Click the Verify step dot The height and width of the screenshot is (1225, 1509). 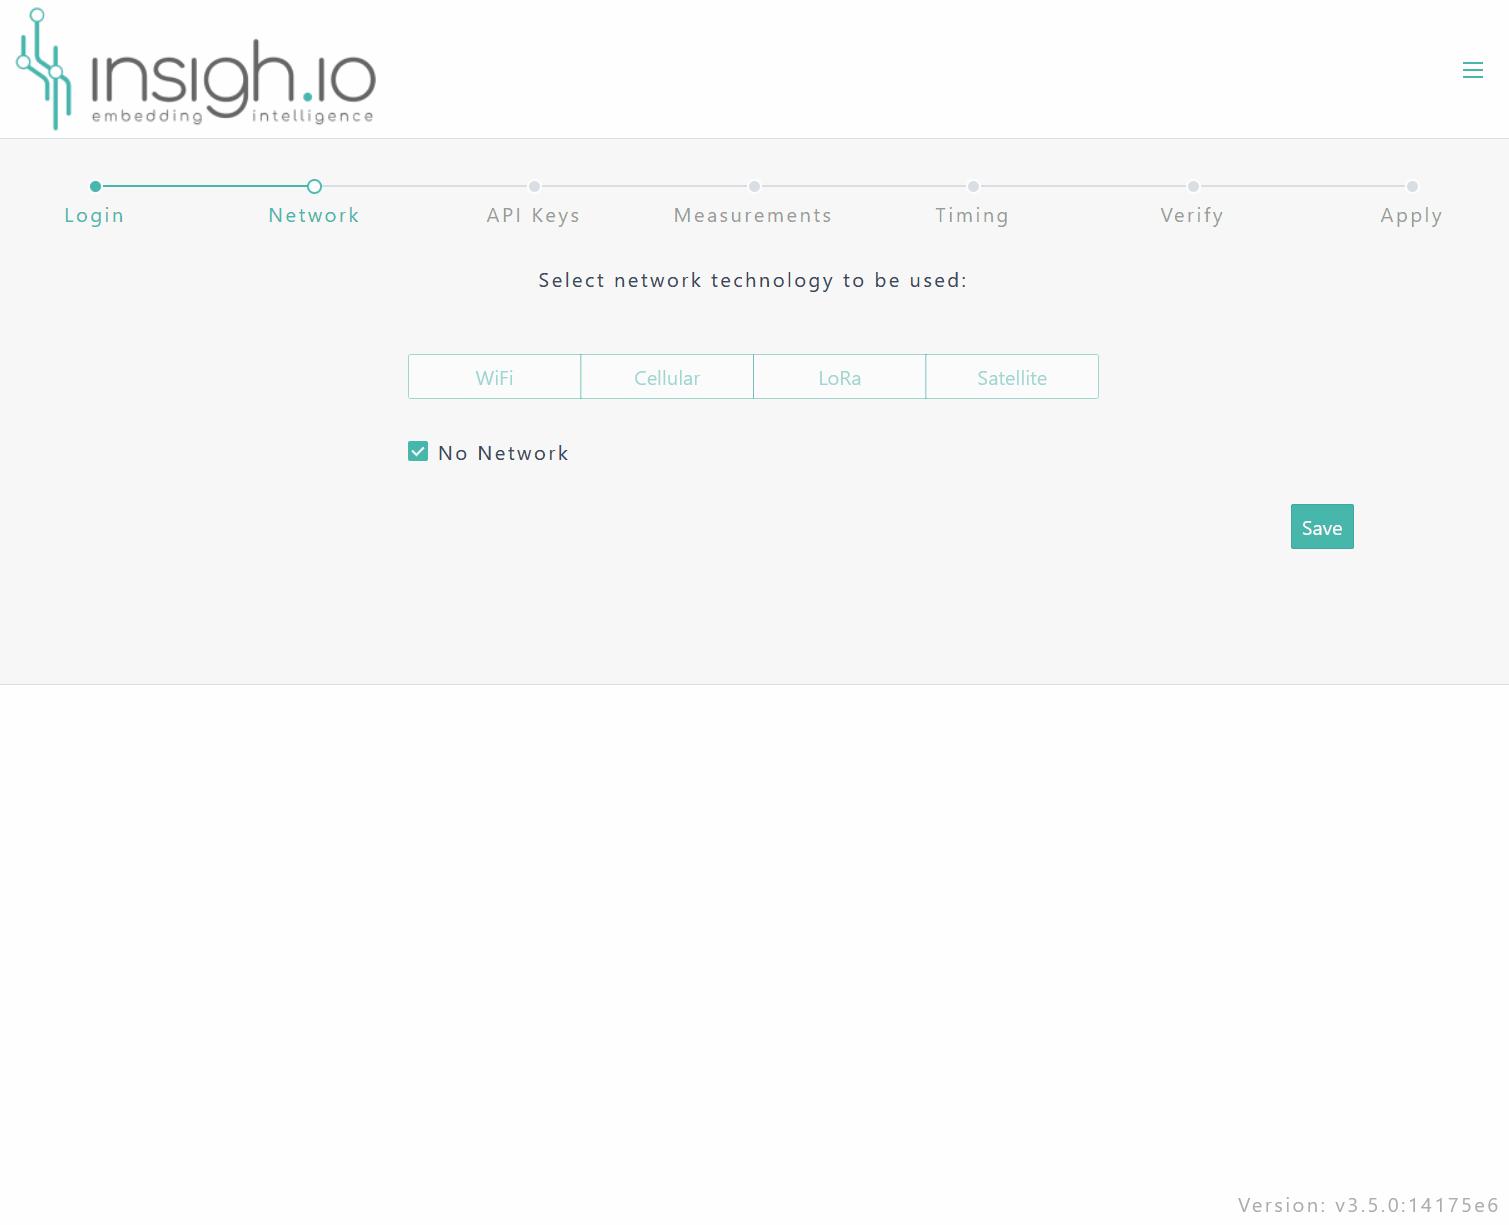pos(1193,186)
